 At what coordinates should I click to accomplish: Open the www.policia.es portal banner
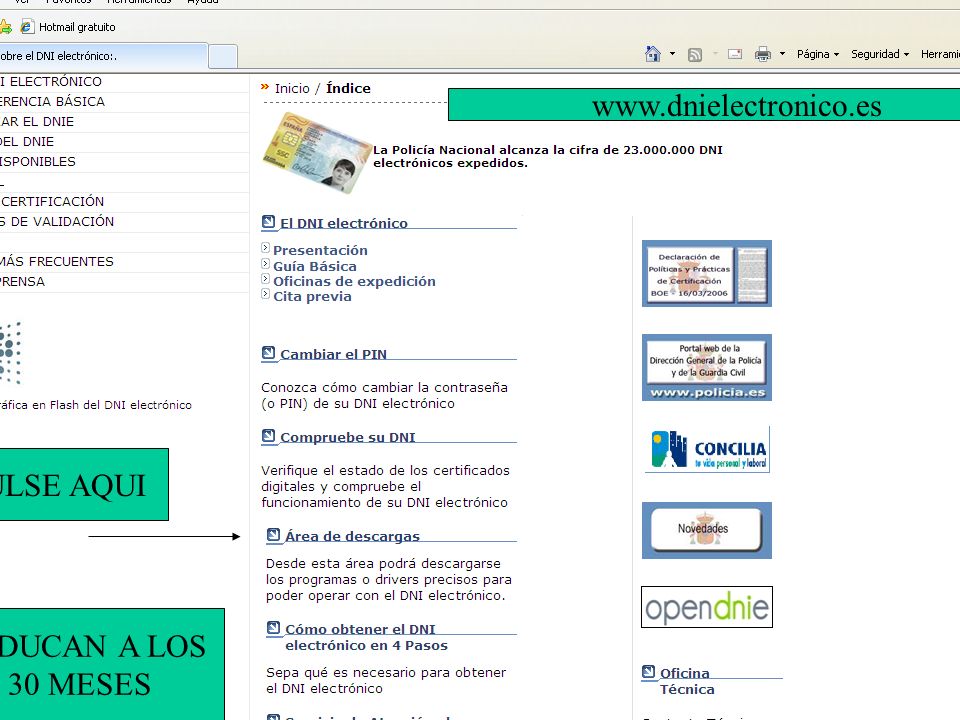coord(707,367)
